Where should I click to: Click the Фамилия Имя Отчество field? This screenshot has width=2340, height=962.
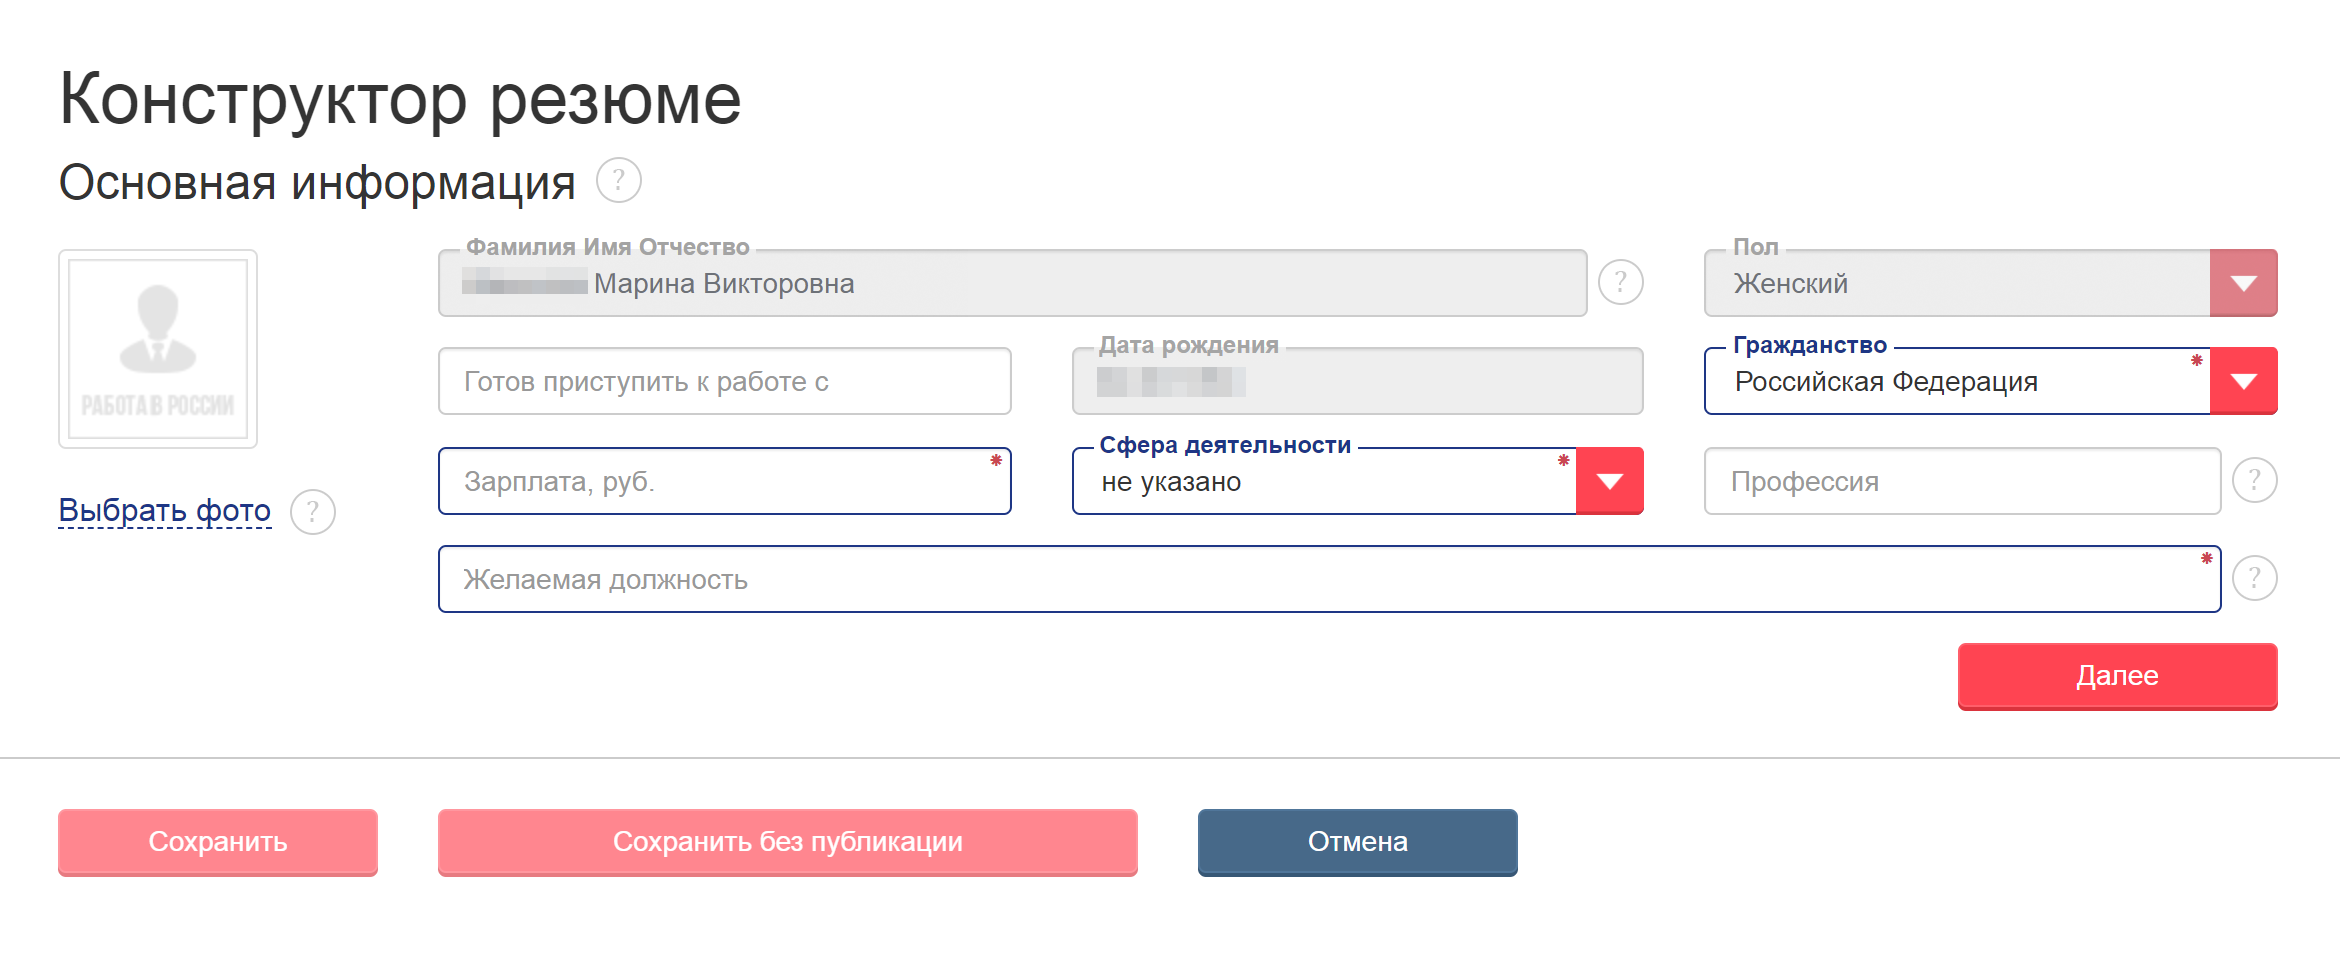point(1012,283)
